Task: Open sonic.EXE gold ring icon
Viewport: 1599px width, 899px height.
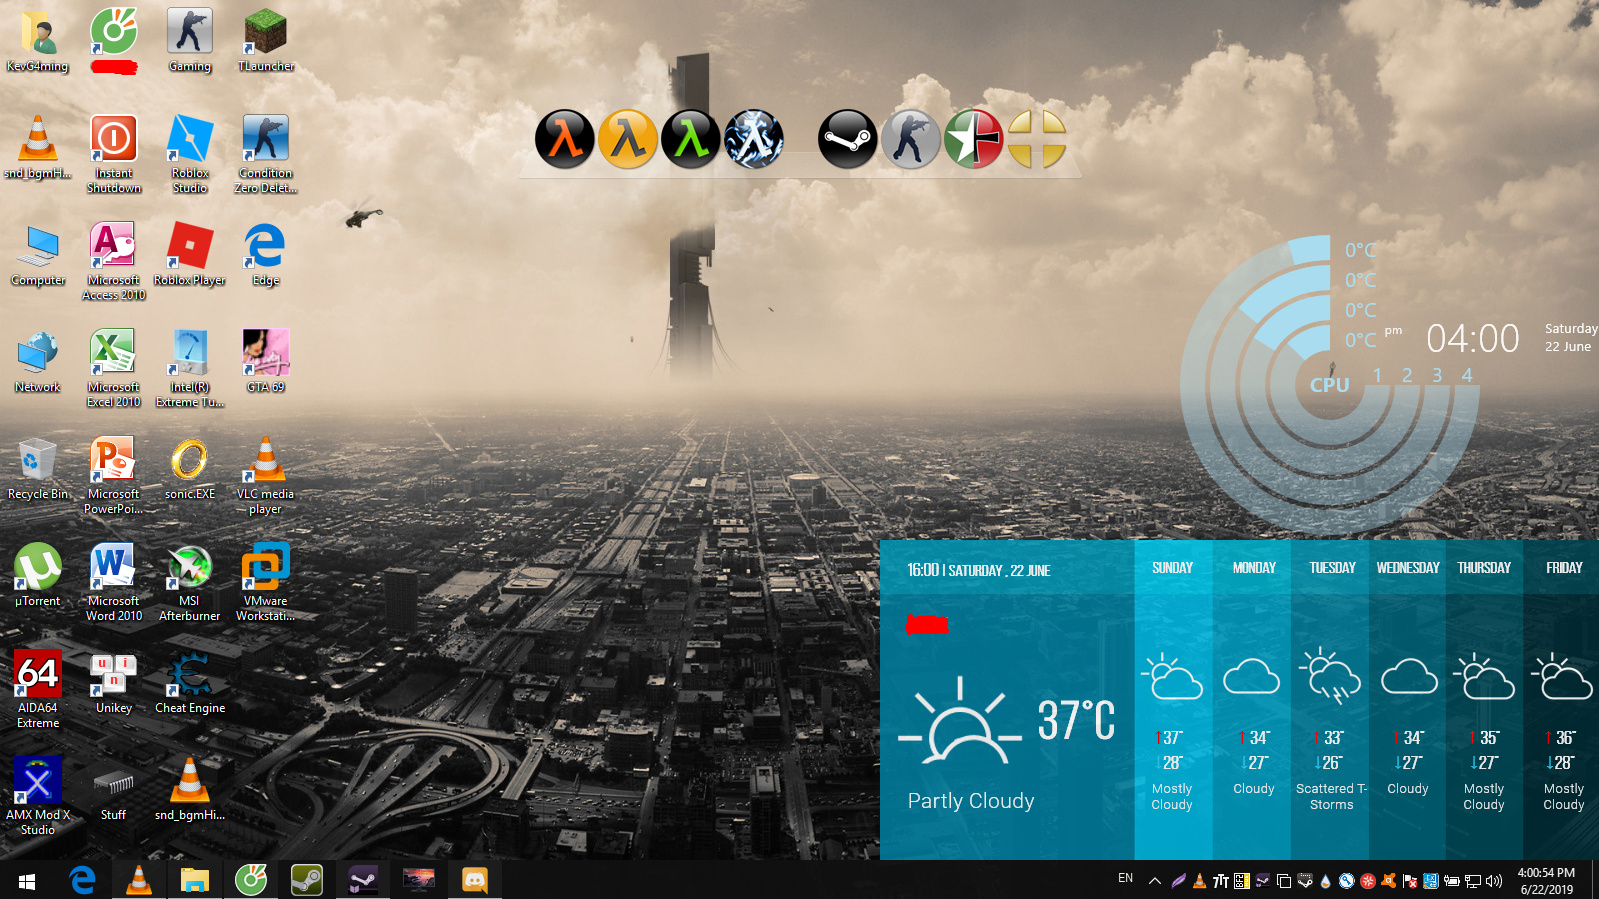Action: 190,468
